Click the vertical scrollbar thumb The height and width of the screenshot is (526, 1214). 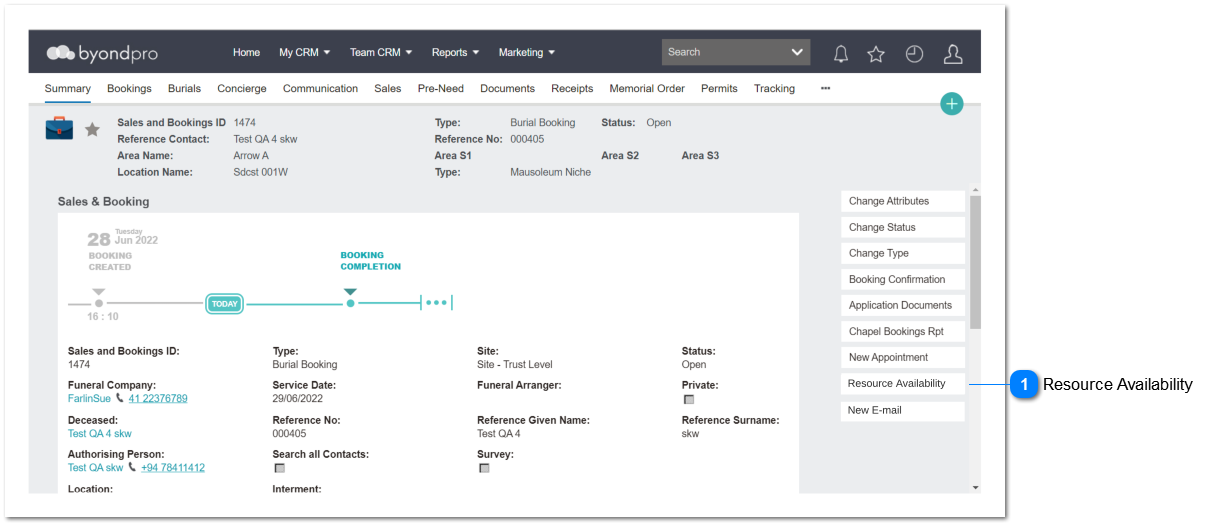tap(976, 262)
